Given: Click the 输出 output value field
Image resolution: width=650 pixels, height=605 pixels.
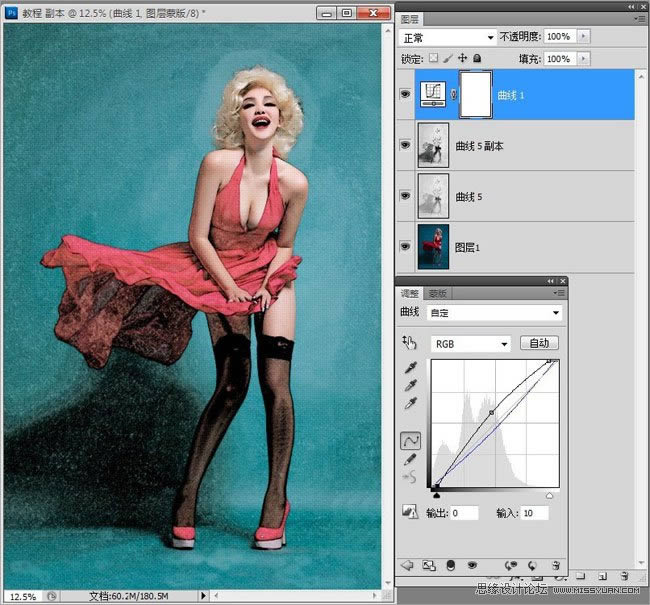Looking at the screenshot, I should [x=465, y=513].
